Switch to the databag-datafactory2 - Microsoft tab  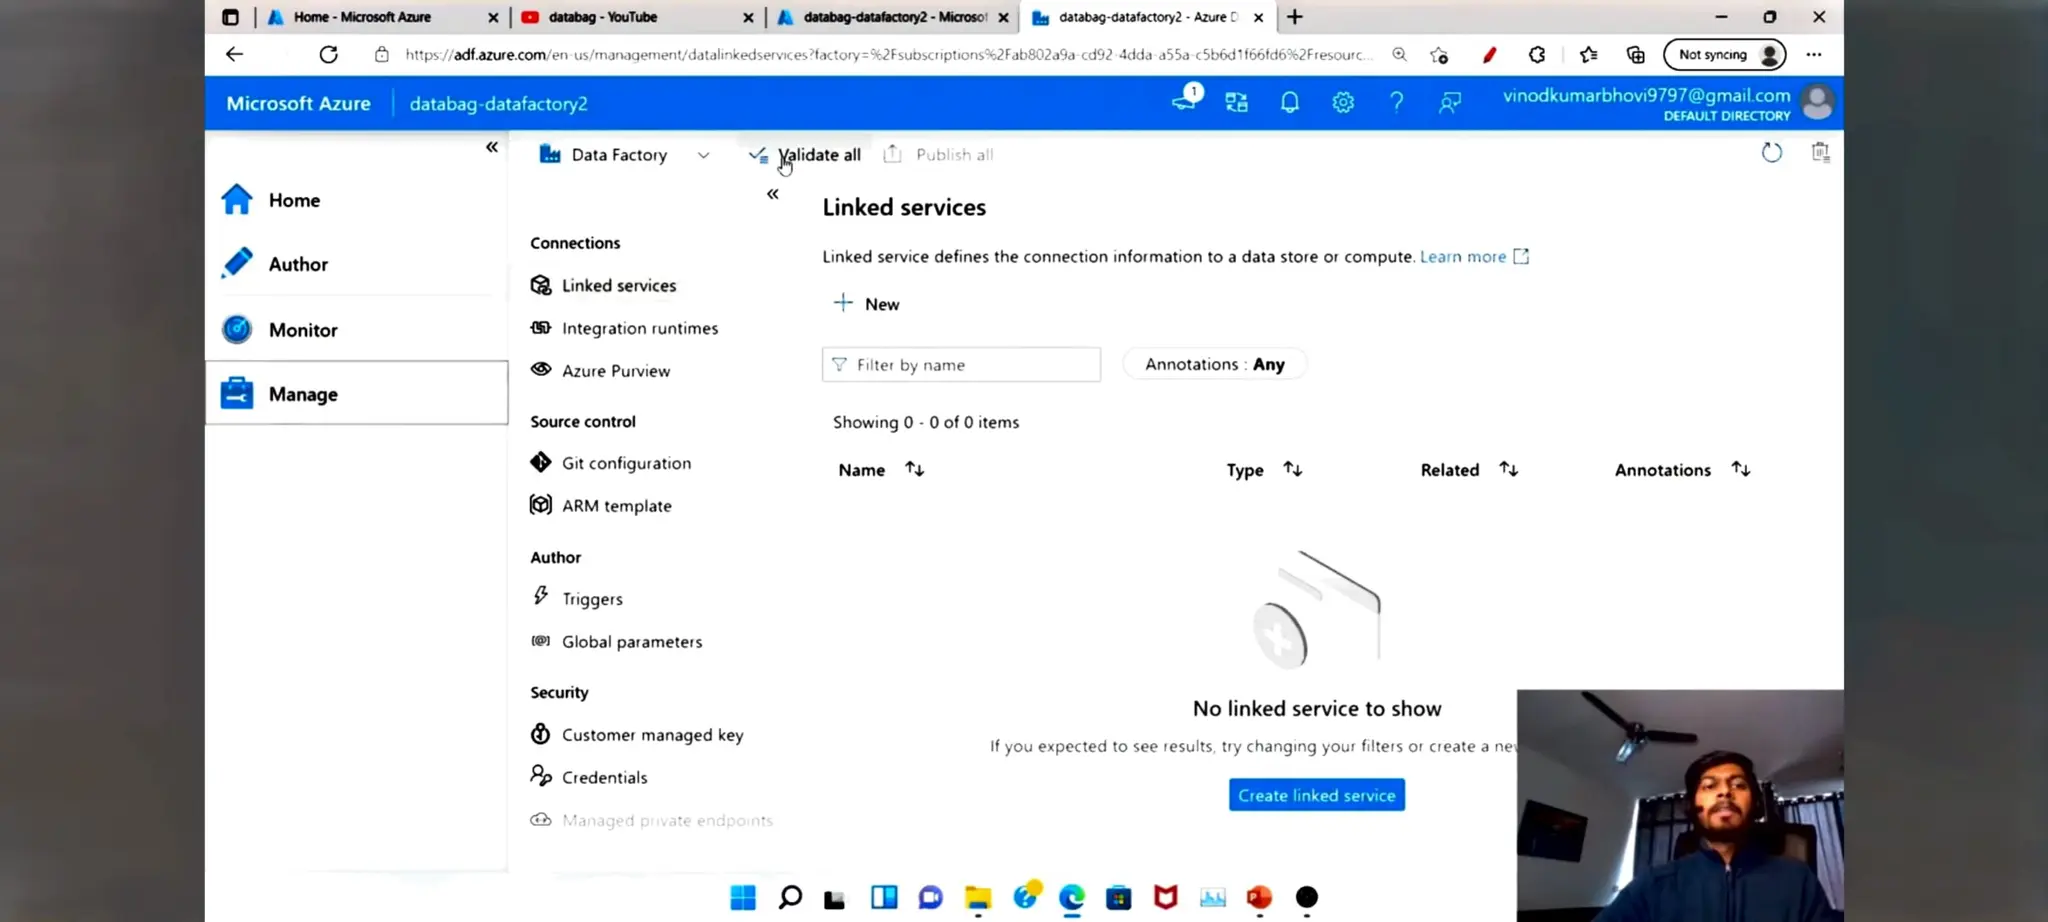tap(894, 17)
